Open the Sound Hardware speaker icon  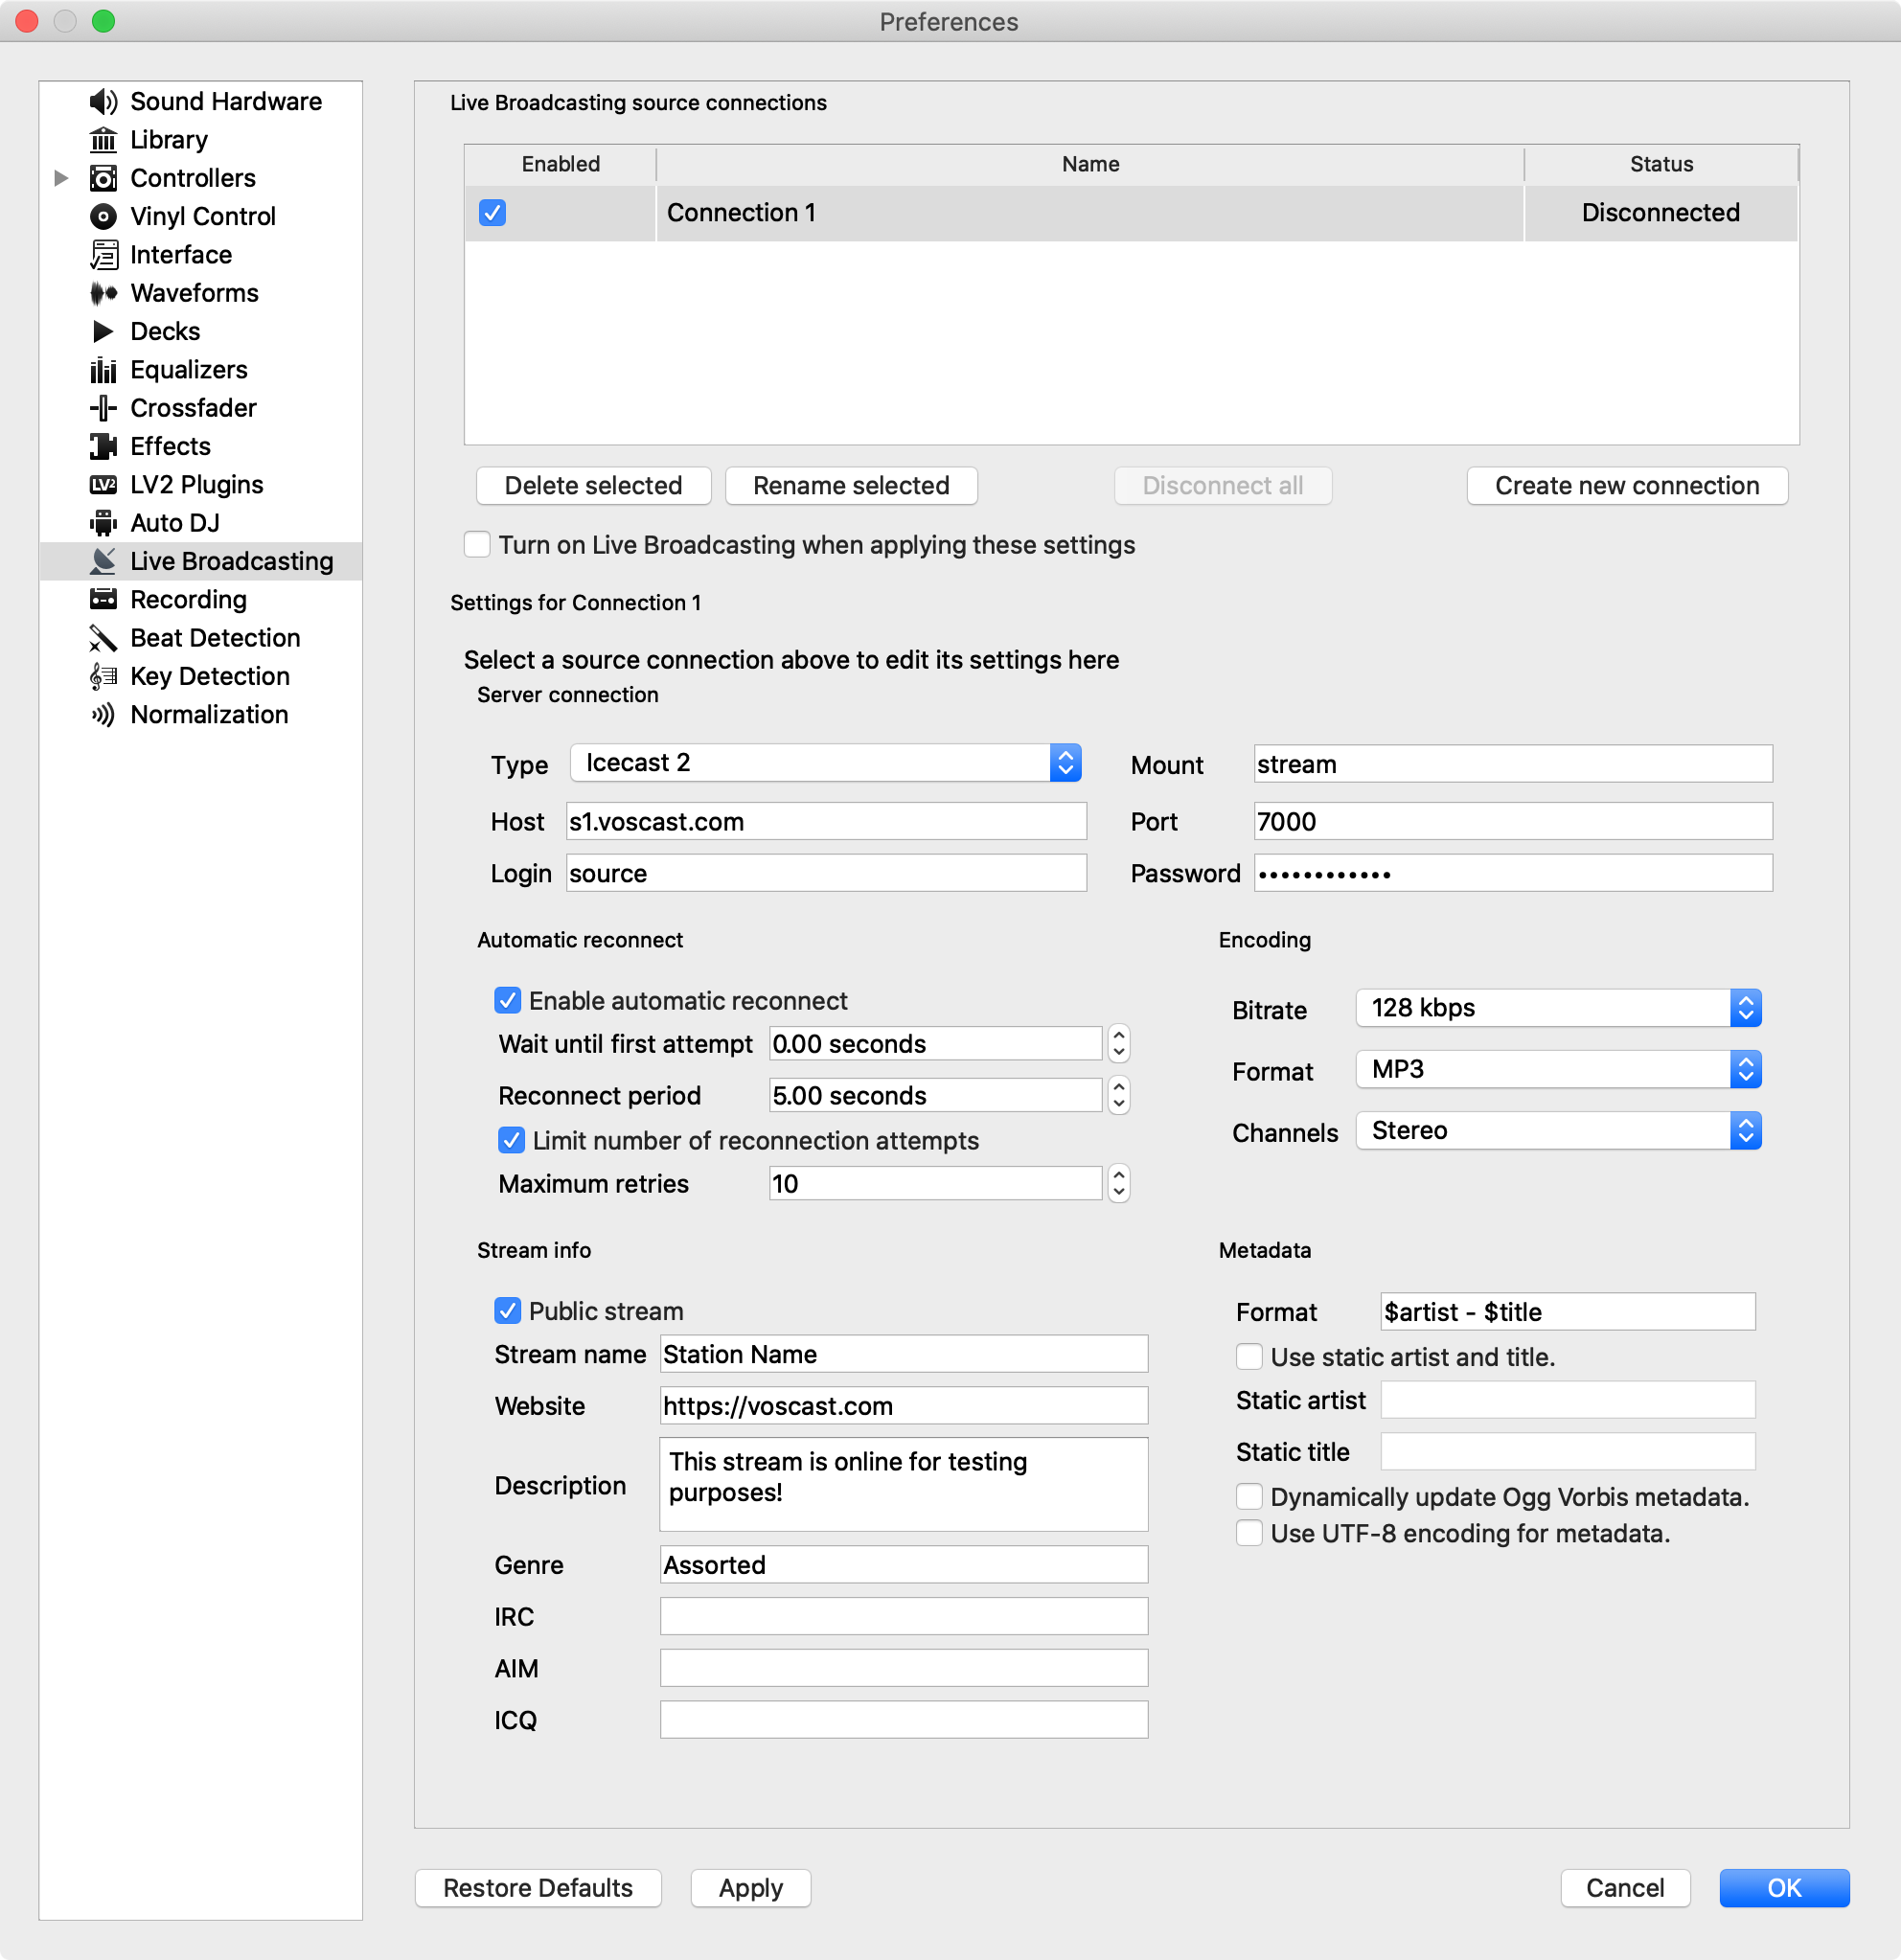click(x=103, y=101)
